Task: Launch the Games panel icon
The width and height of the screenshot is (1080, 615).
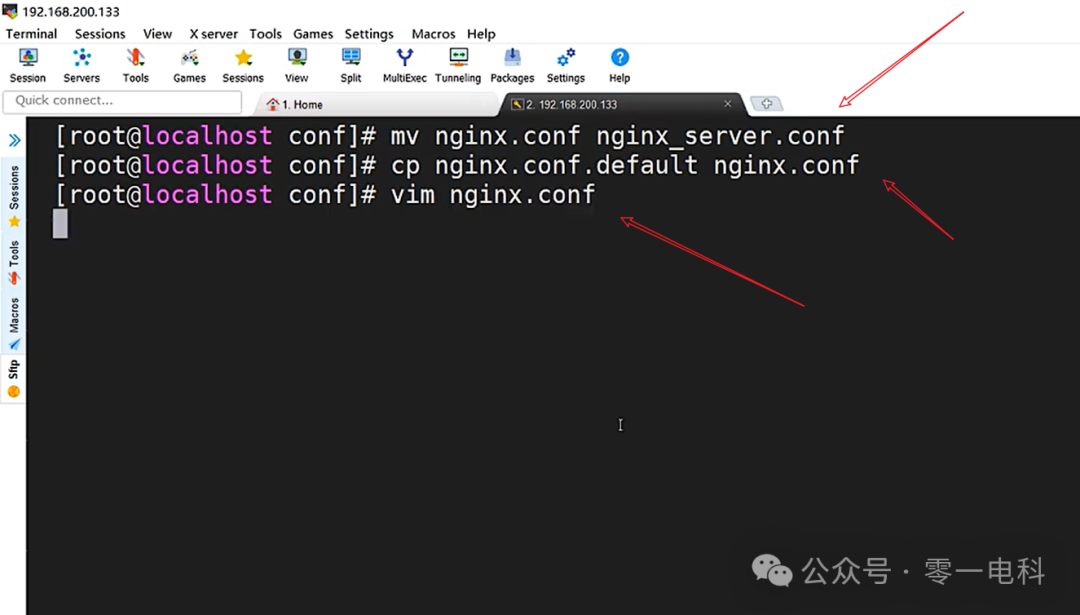Action: [x=189, y=64]
